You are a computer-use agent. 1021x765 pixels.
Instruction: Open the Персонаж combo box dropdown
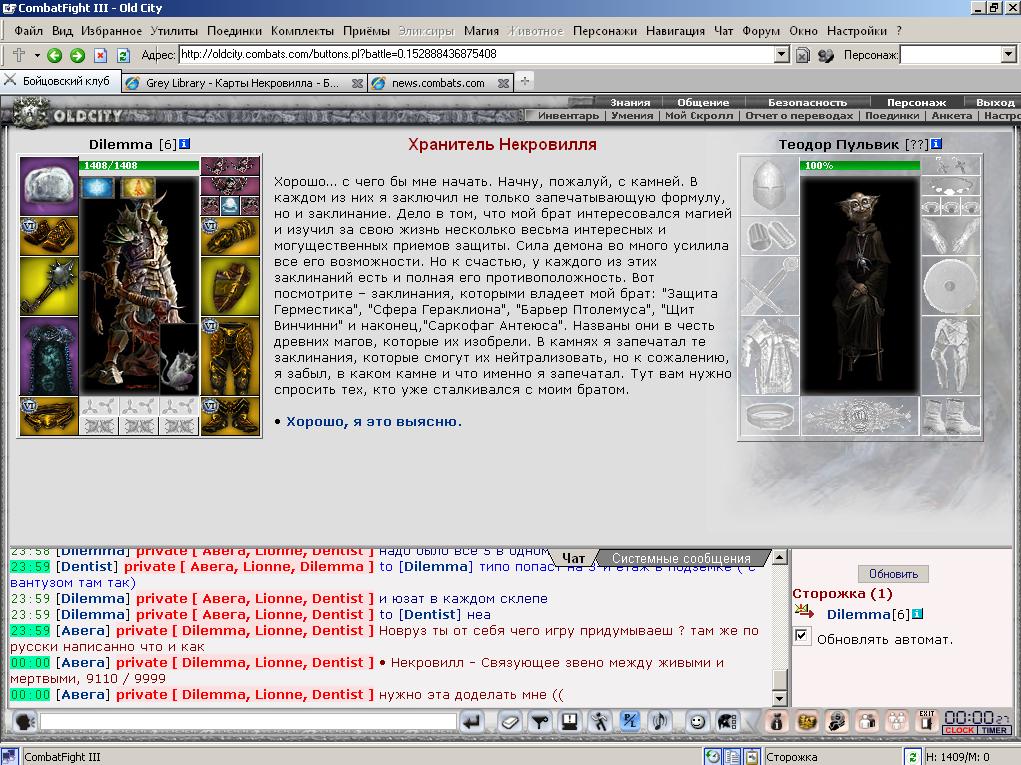[x=1008, y=55]
